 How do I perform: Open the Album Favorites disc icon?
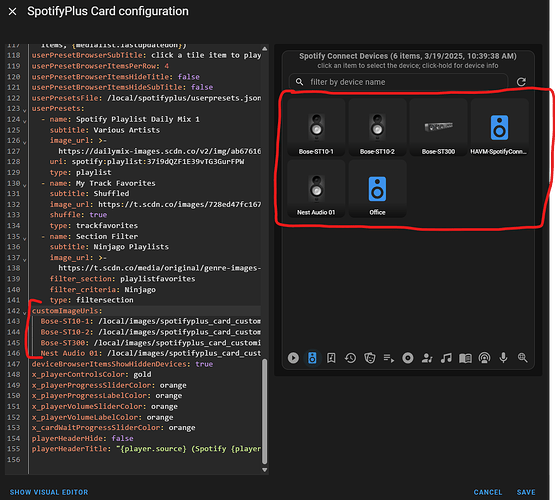(x=408, y=358)
